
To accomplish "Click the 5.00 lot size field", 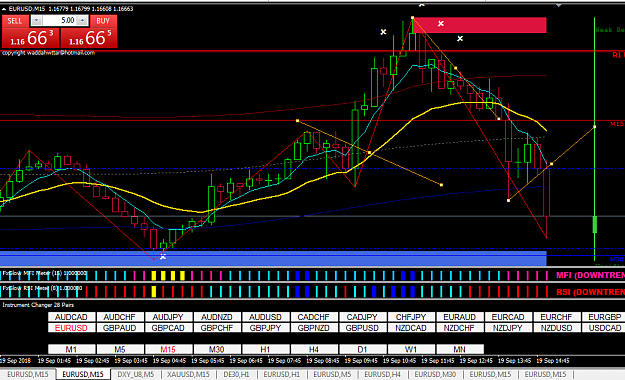I will [x=59, y=20].
